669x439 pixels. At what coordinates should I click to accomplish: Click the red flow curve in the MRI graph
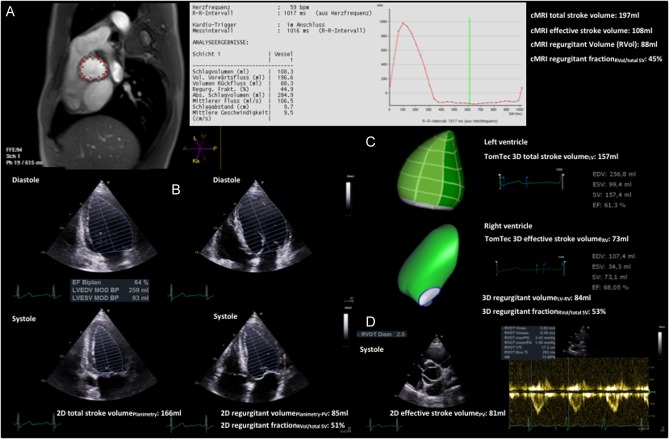click(x=455, y=64)
